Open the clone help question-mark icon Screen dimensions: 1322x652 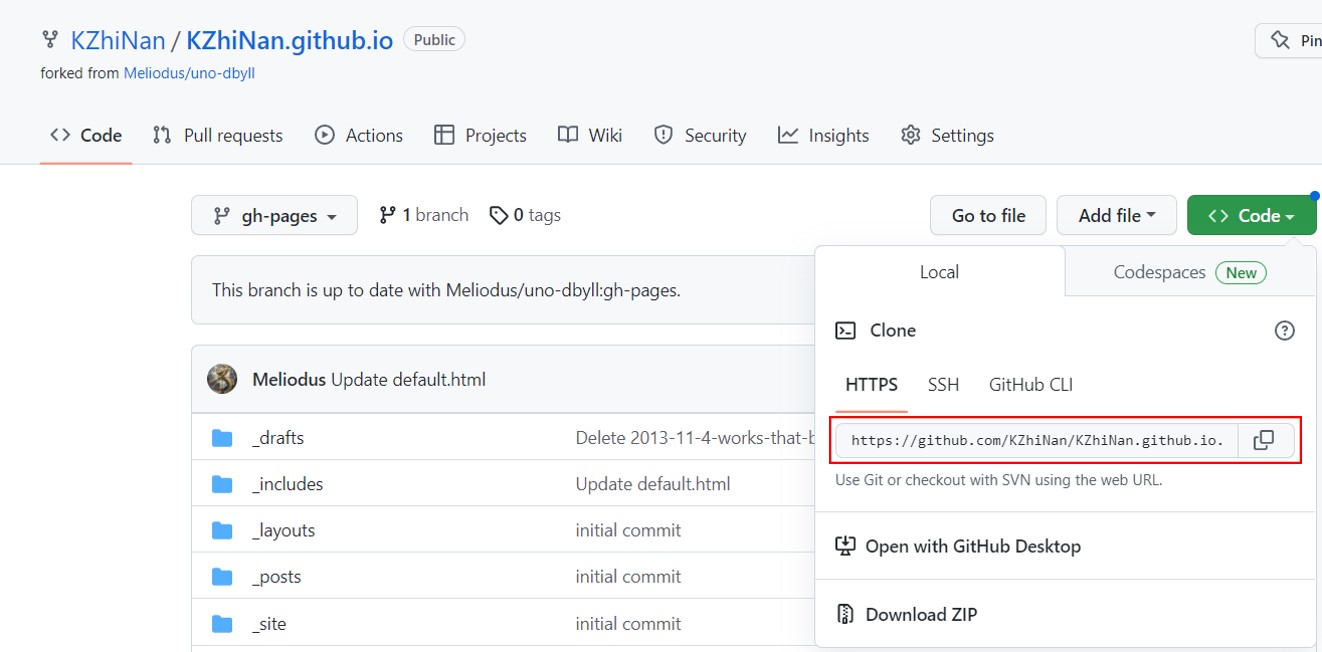click(x=1285, y=331)
